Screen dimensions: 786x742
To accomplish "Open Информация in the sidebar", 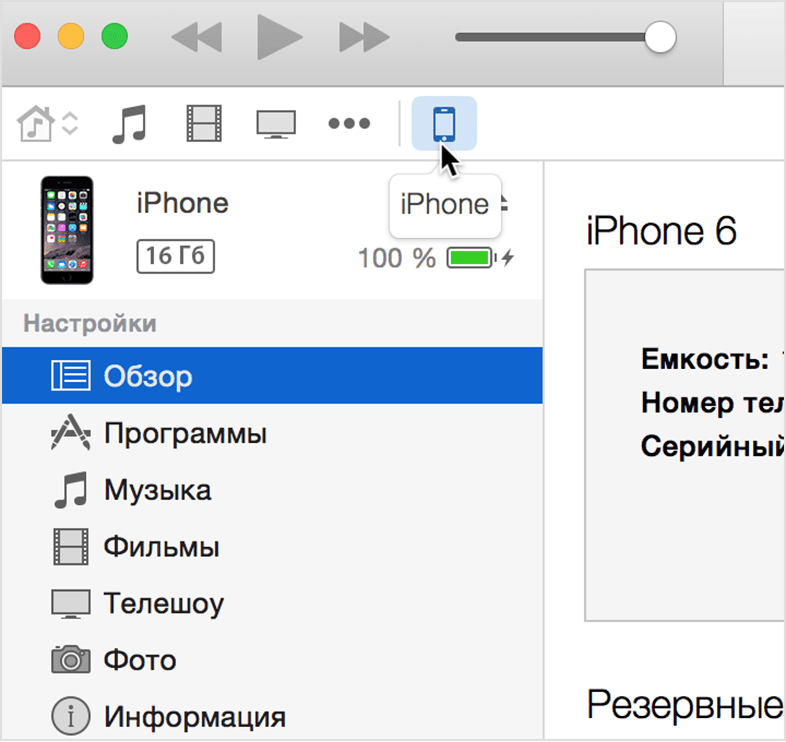I will (272, 716).
